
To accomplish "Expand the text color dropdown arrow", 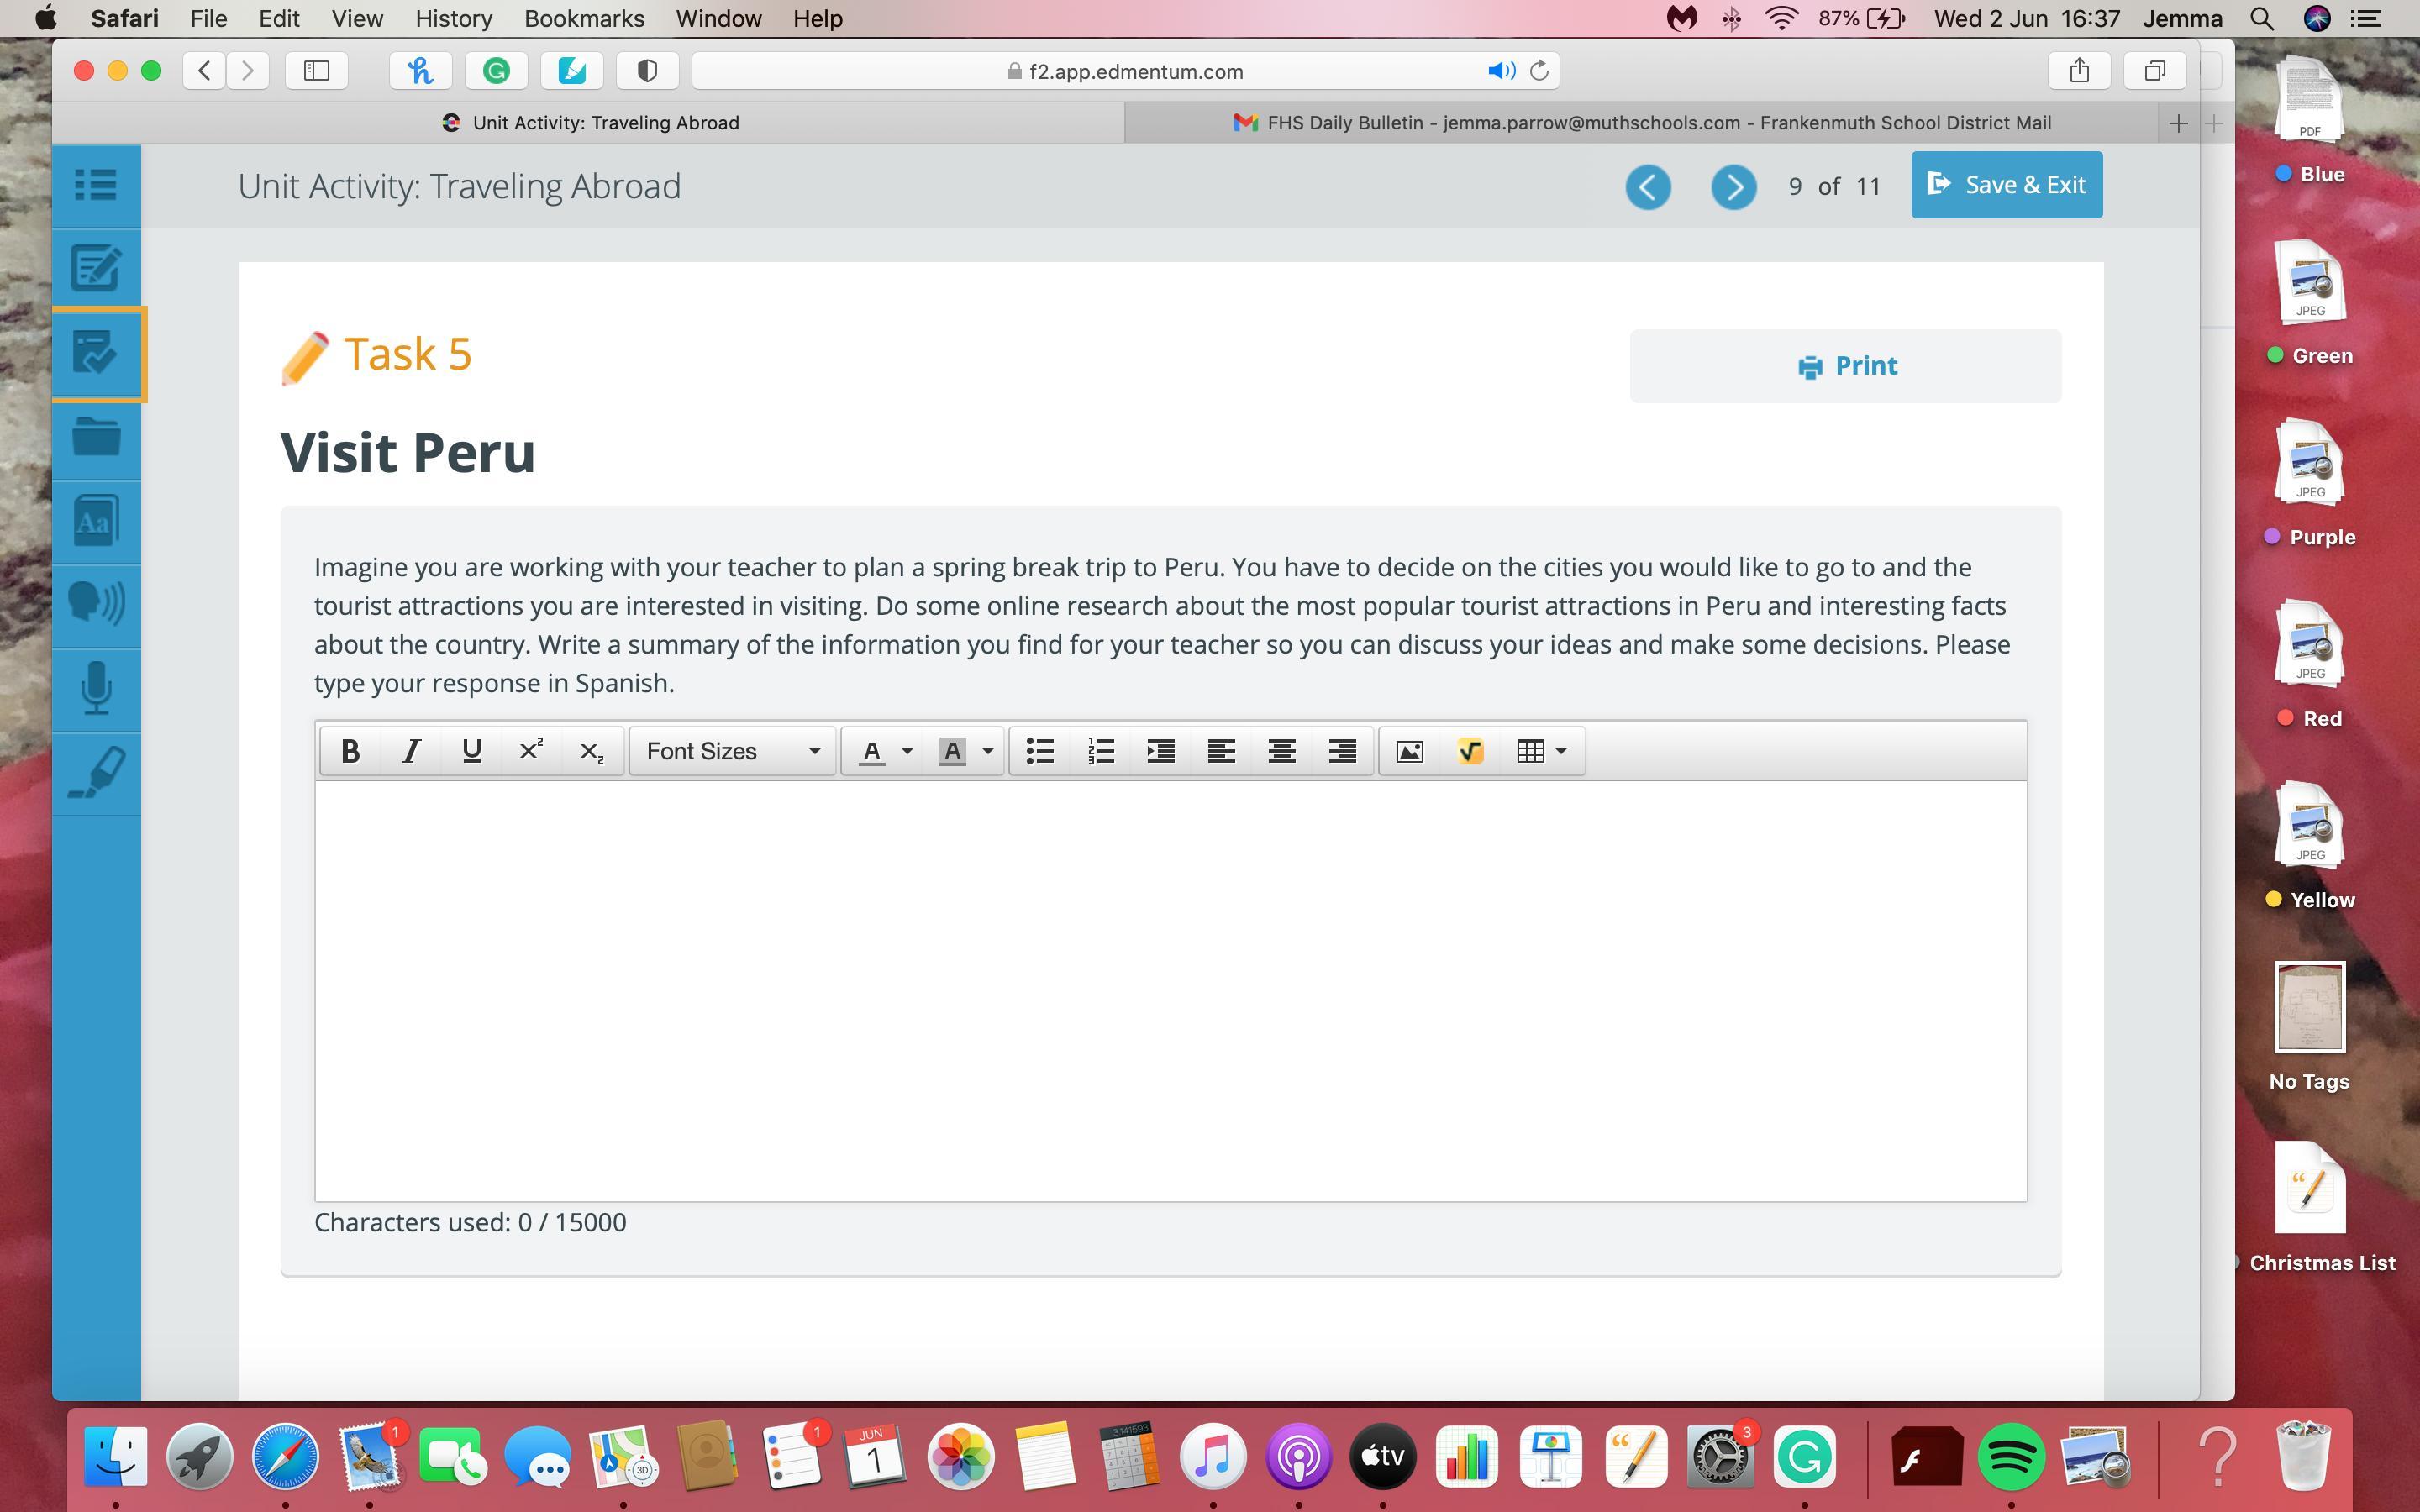I will pyautogui.click(x=907, y=751).
